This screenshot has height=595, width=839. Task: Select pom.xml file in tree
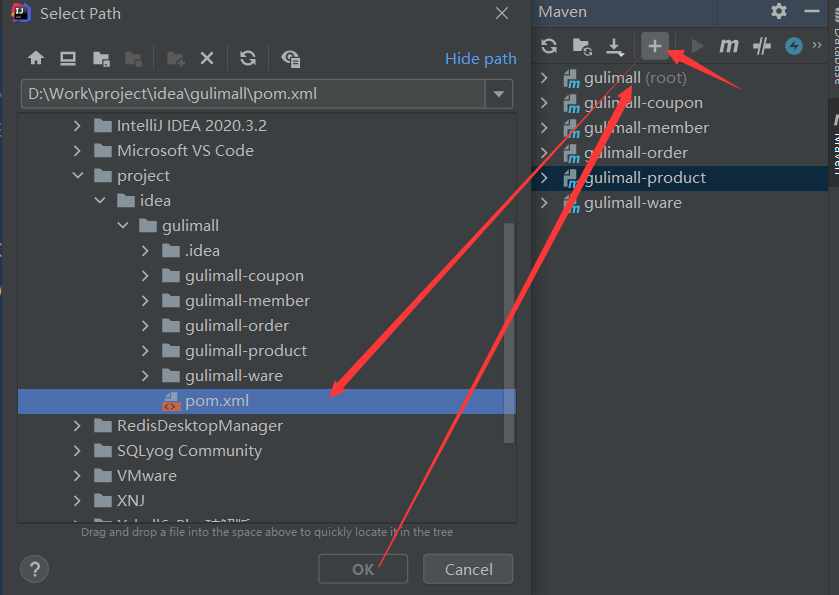[x=266, y=401]
